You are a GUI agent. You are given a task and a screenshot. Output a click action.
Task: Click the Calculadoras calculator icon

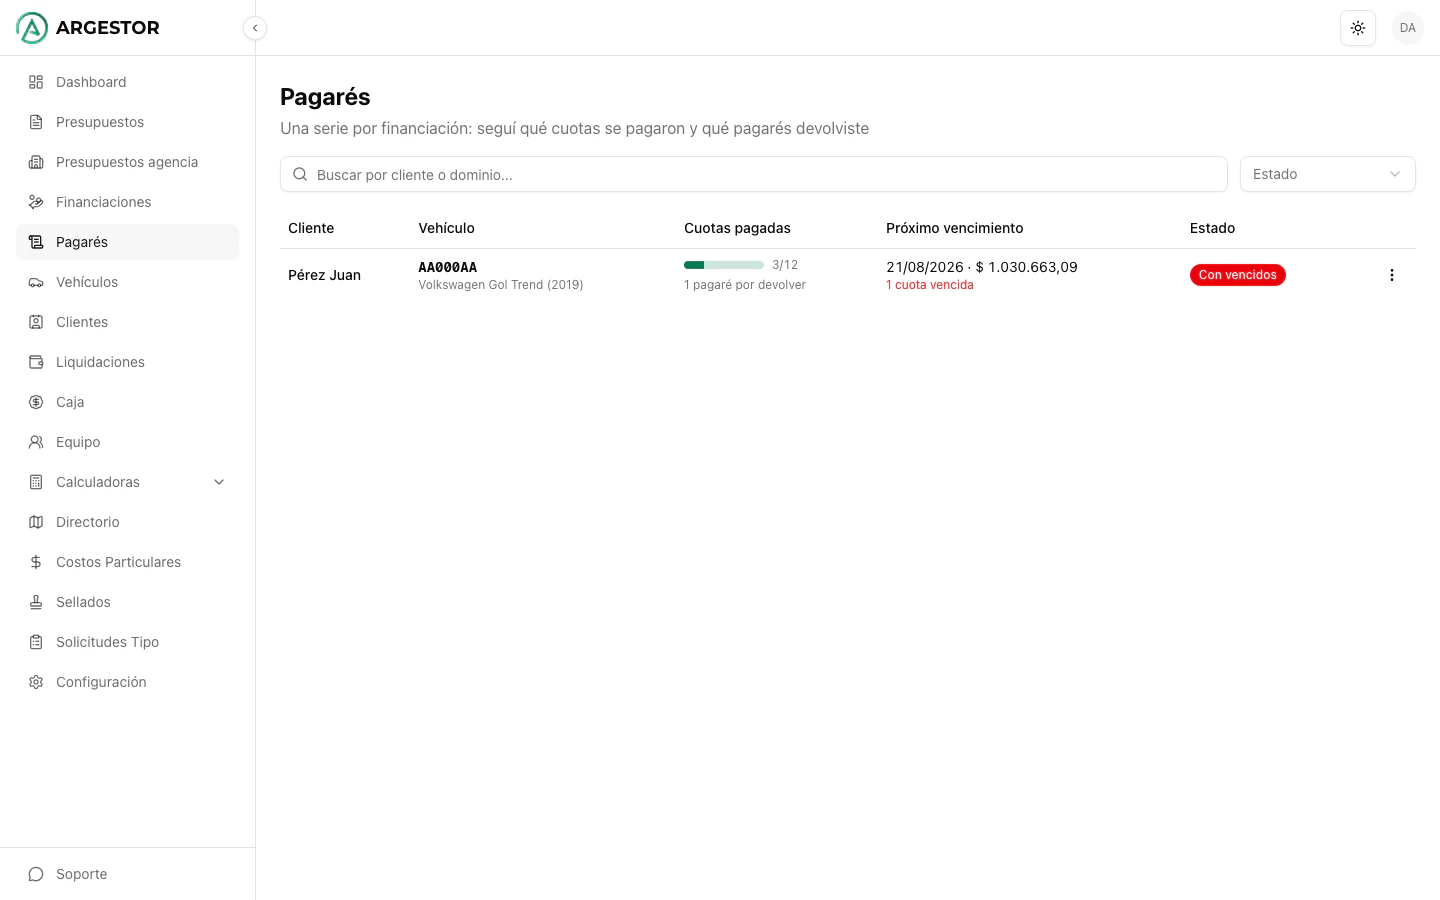pyautogui.click(x=36, y=482)
